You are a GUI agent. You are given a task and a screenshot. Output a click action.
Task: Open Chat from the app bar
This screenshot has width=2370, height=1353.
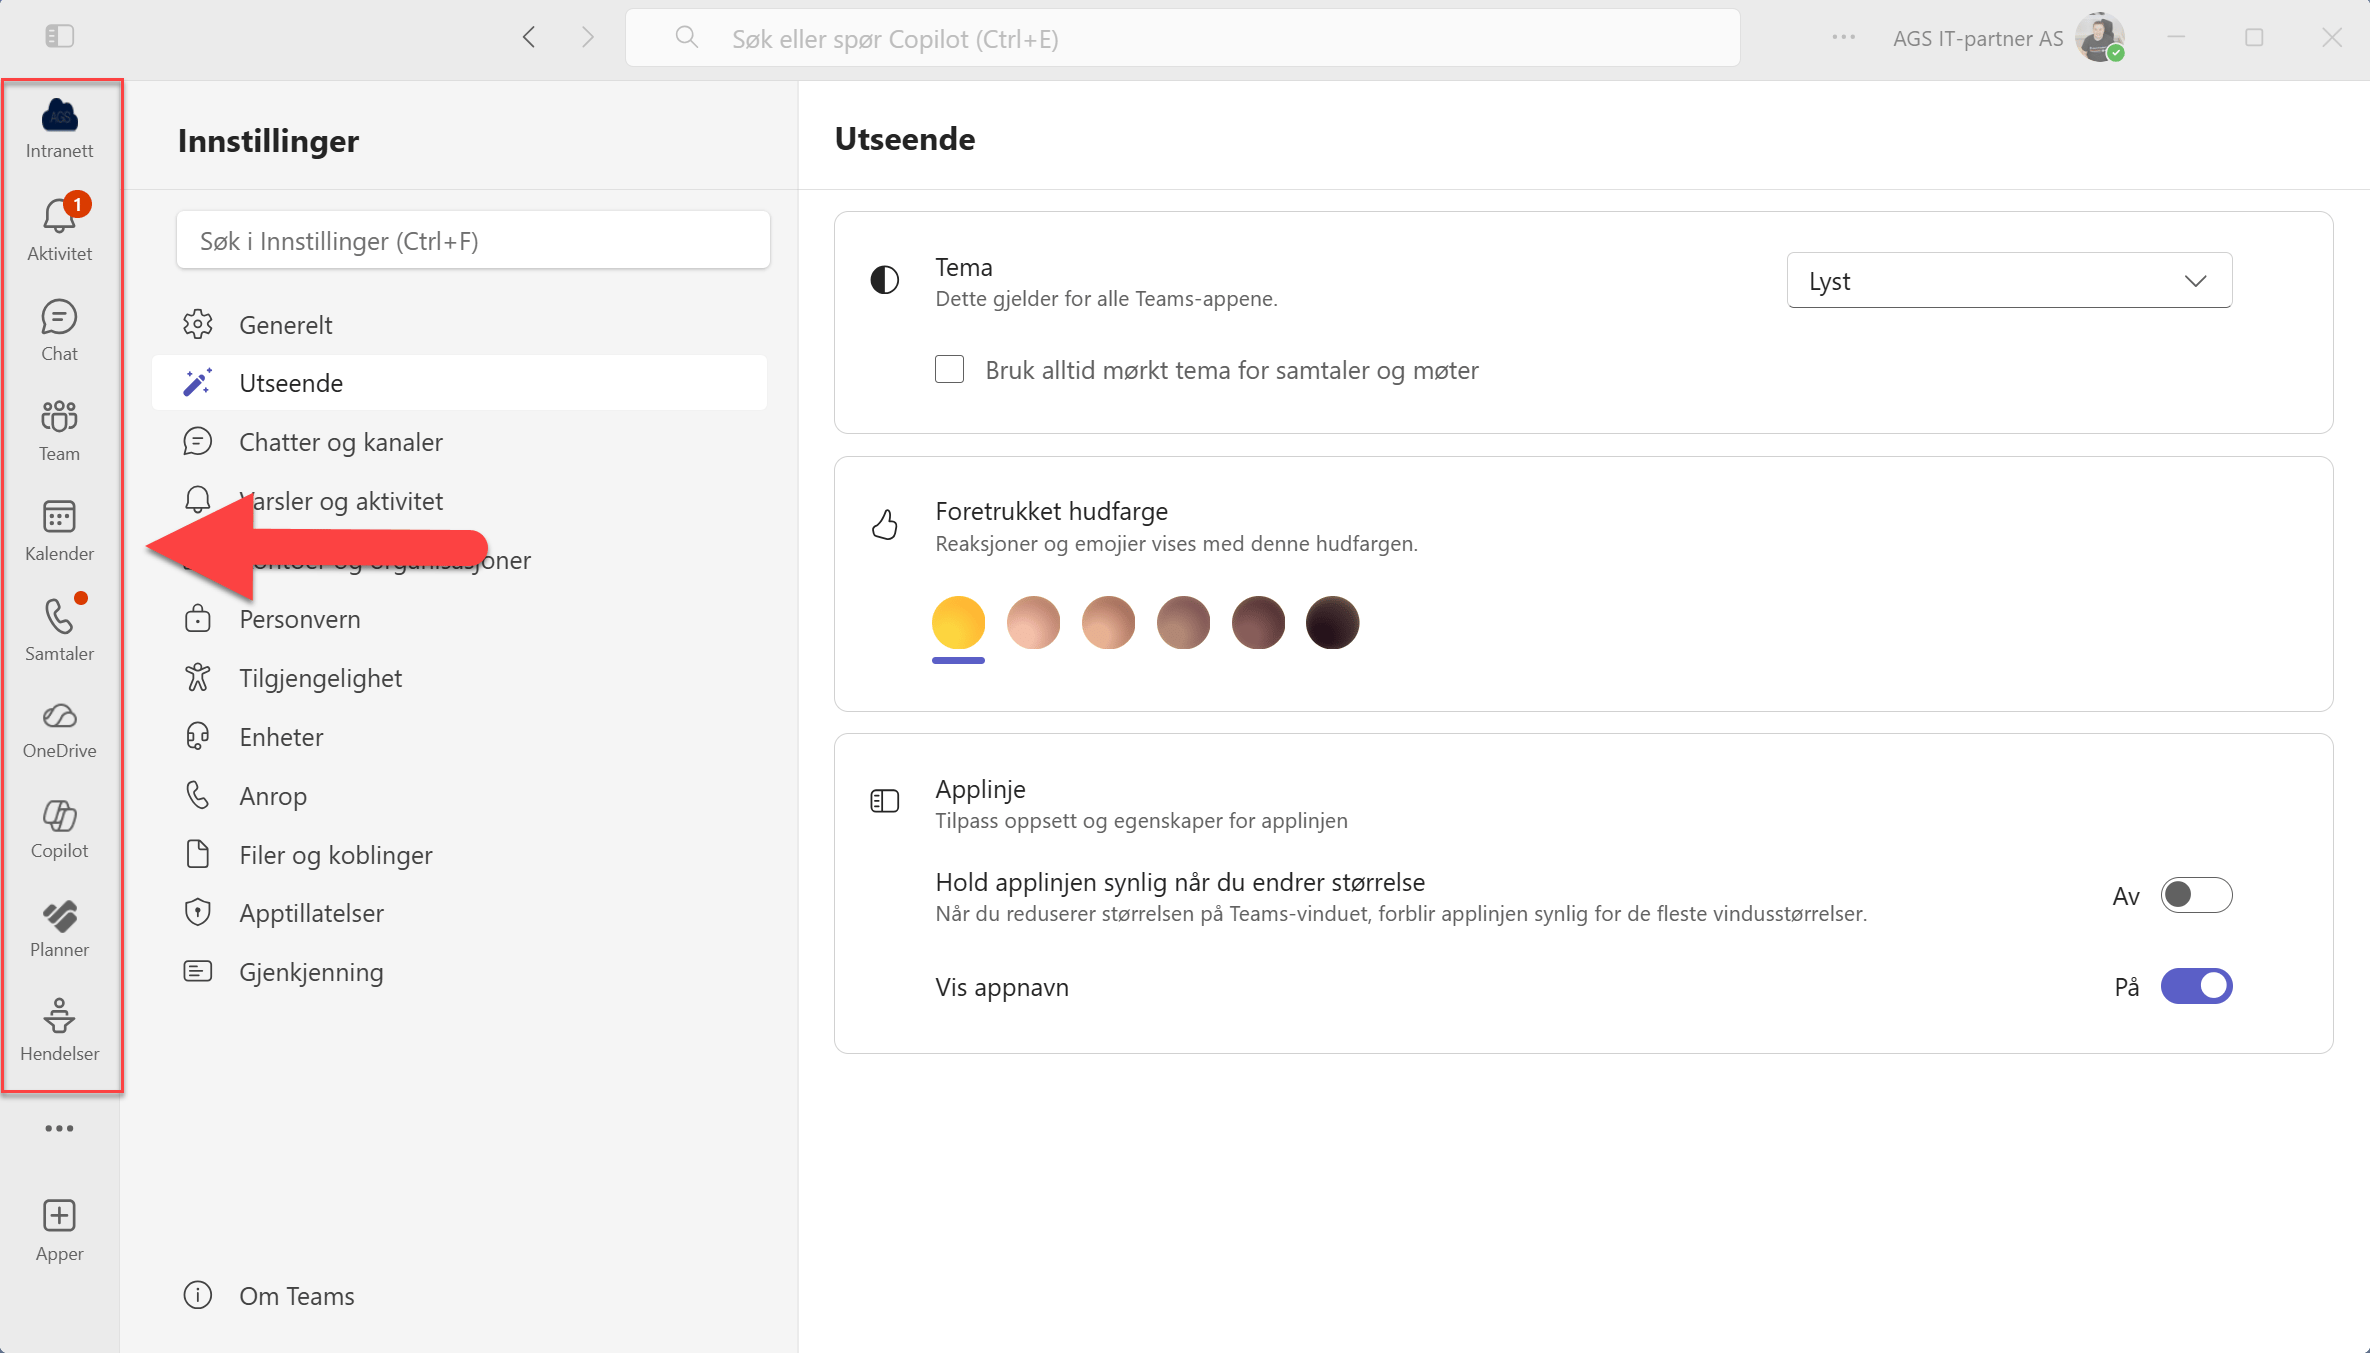tap(60, 331)
